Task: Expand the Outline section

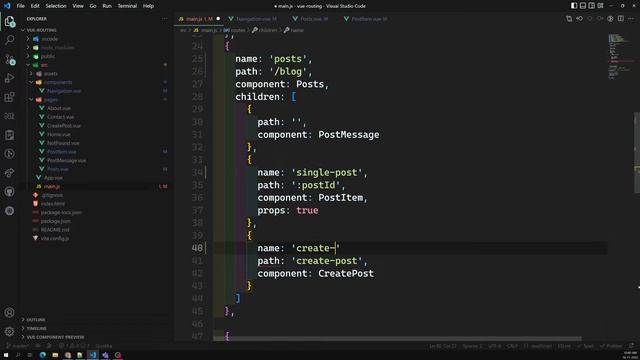Action: click(x=36, y=320)
